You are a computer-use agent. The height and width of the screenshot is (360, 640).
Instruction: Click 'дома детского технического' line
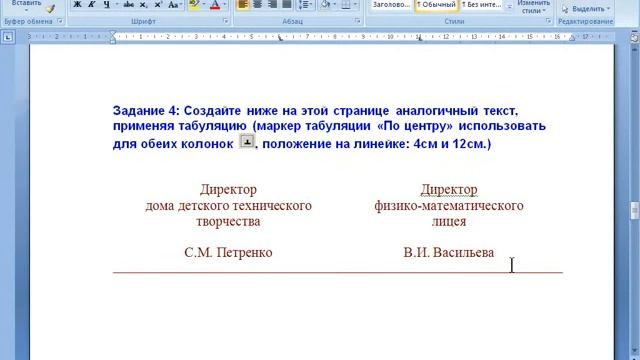[x=228, y=205]
